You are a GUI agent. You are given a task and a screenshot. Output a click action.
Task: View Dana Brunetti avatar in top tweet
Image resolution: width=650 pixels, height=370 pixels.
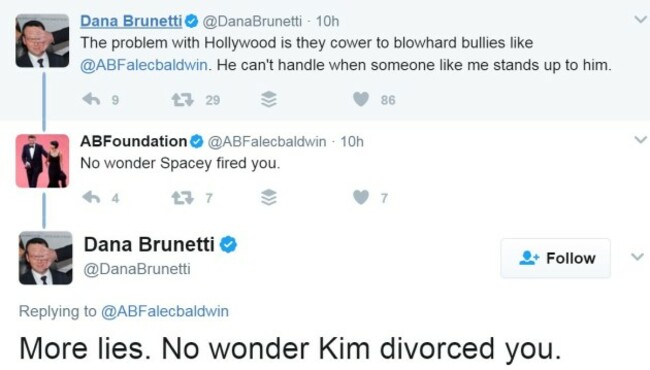[x=42, y=41]
